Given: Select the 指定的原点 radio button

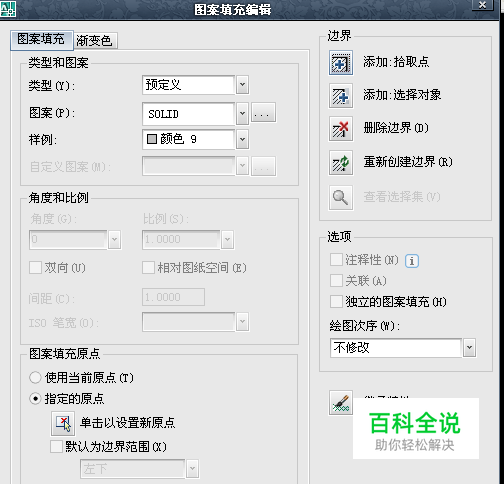Looking at the screenshot, I should tap(35, 399).
